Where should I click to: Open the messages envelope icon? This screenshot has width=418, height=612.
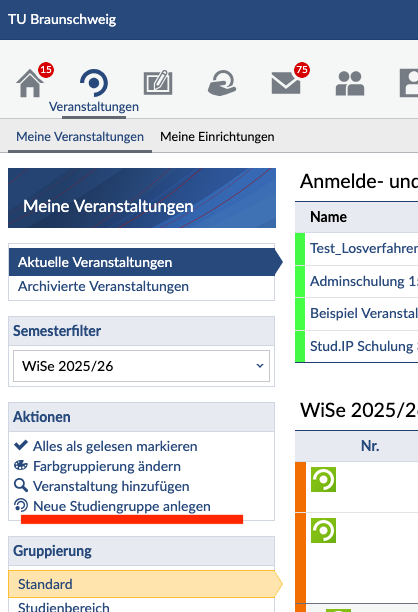pyautogui.click(x=286, y=84)
